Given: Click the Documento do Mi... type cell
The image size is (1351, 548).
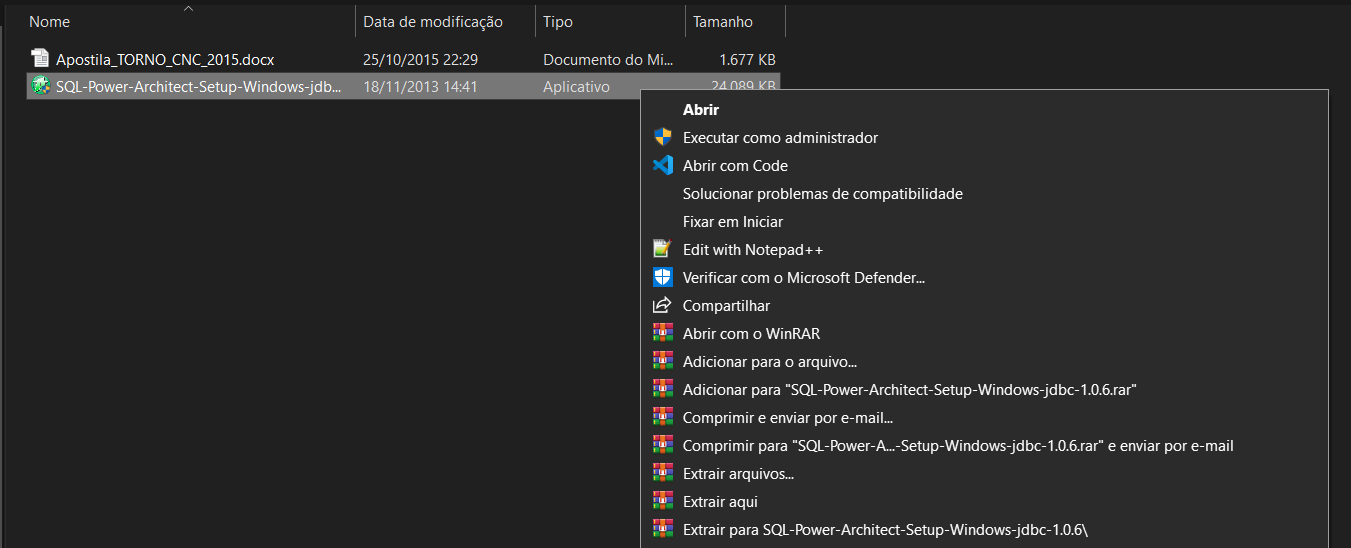Looking at the screenshot, I should [x=609, y=60].
